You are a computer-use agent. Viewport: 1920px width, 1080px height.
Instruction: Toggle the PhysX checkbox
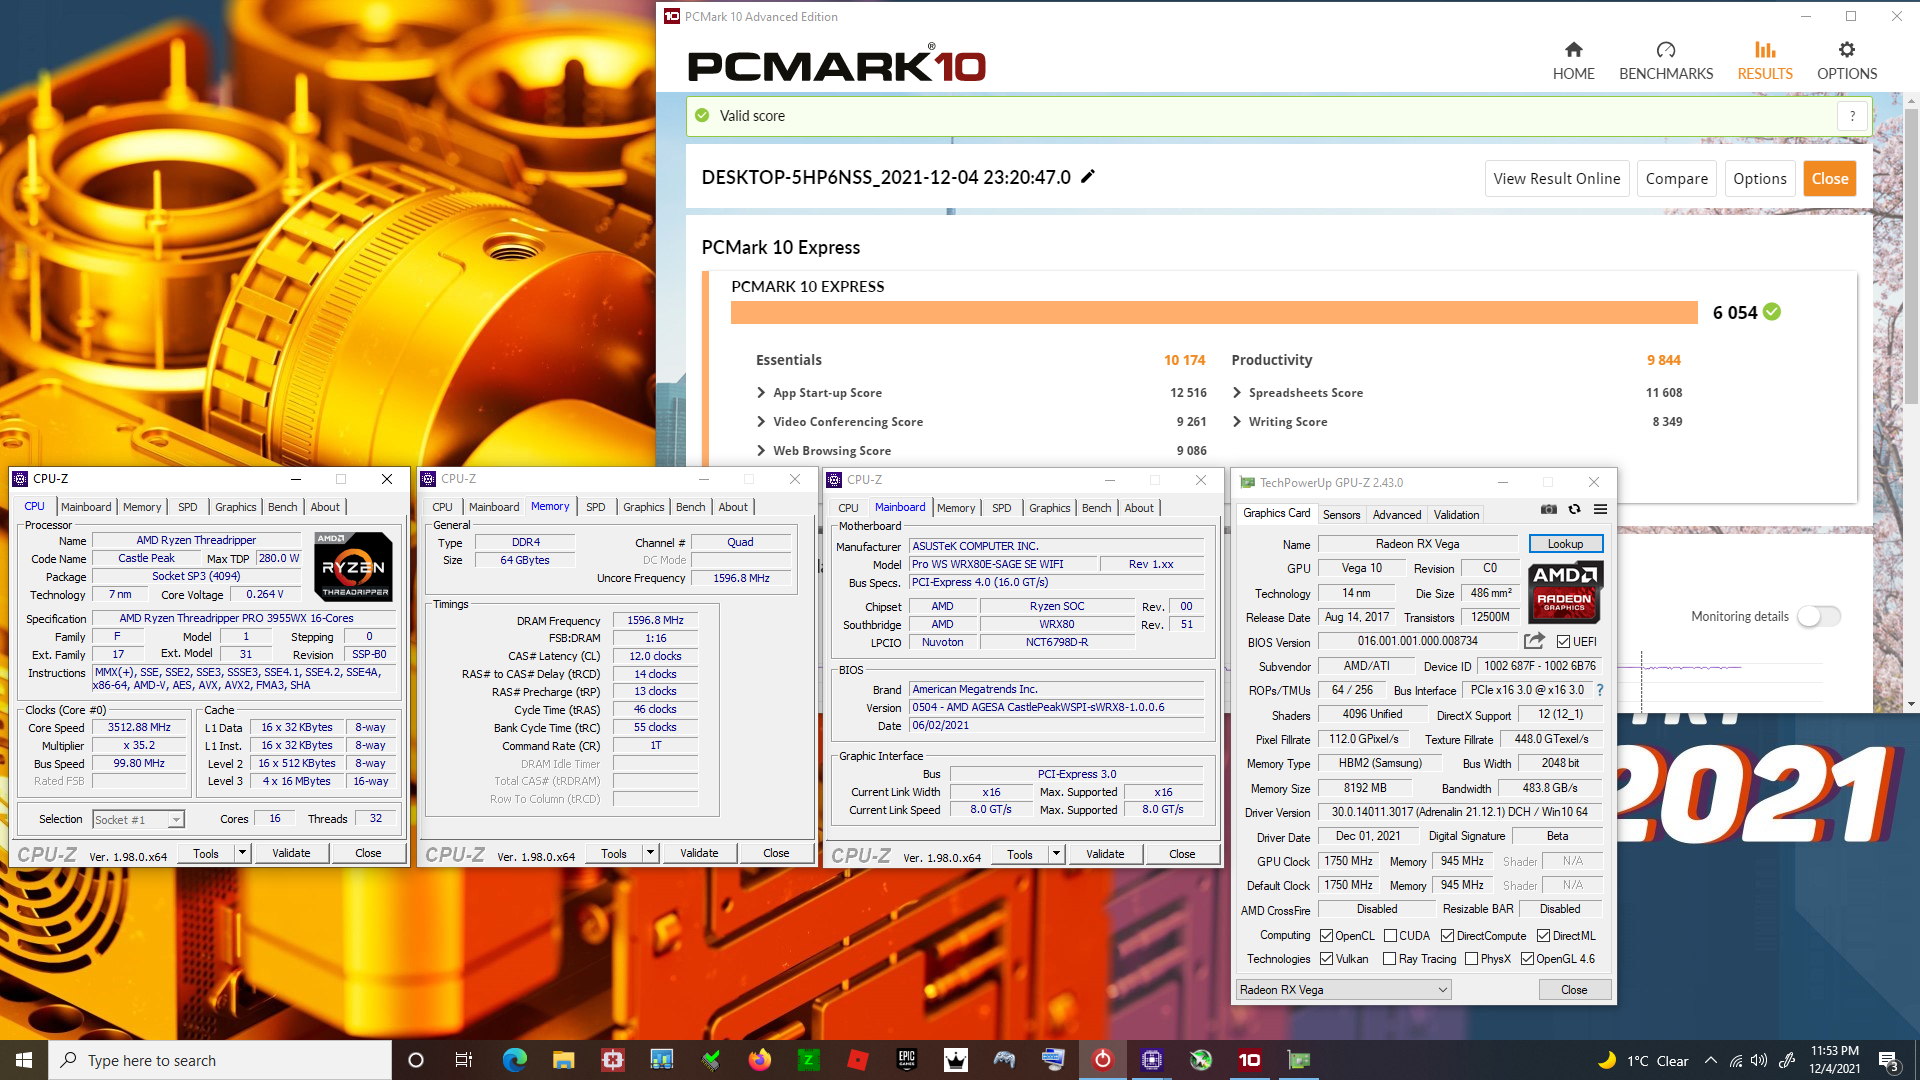tap(1471, 959)
